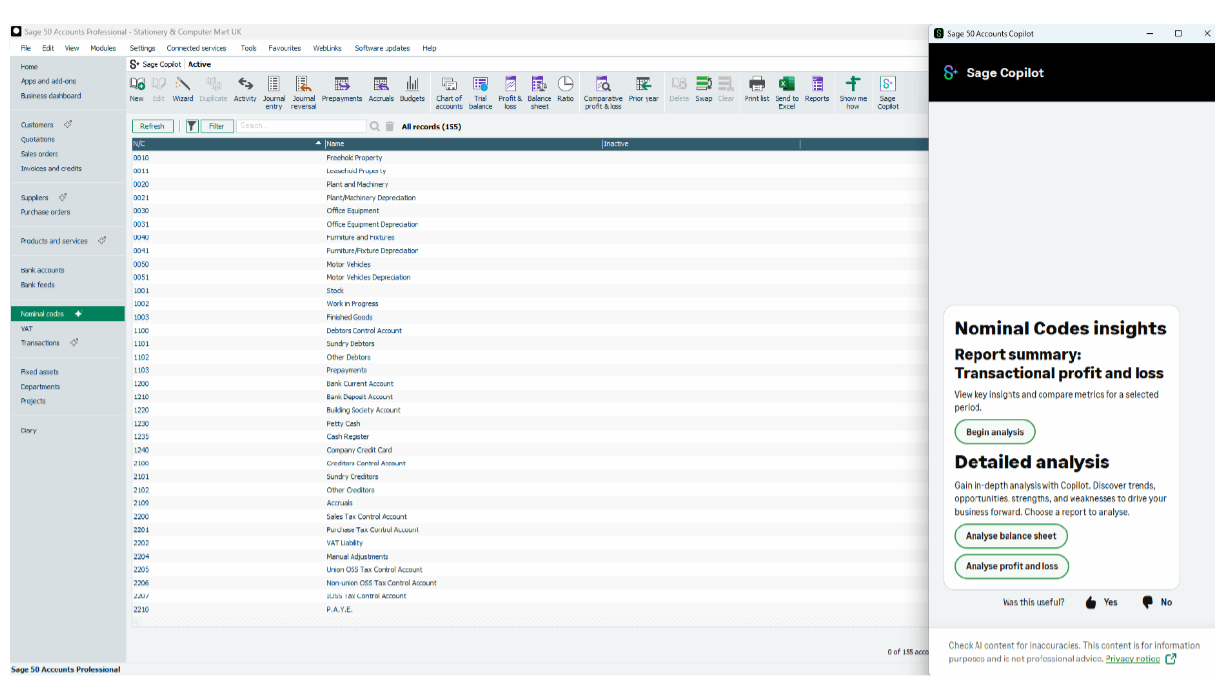Open the Modules menu
The width and height of the screenshot is (1215, 677).
103,48
